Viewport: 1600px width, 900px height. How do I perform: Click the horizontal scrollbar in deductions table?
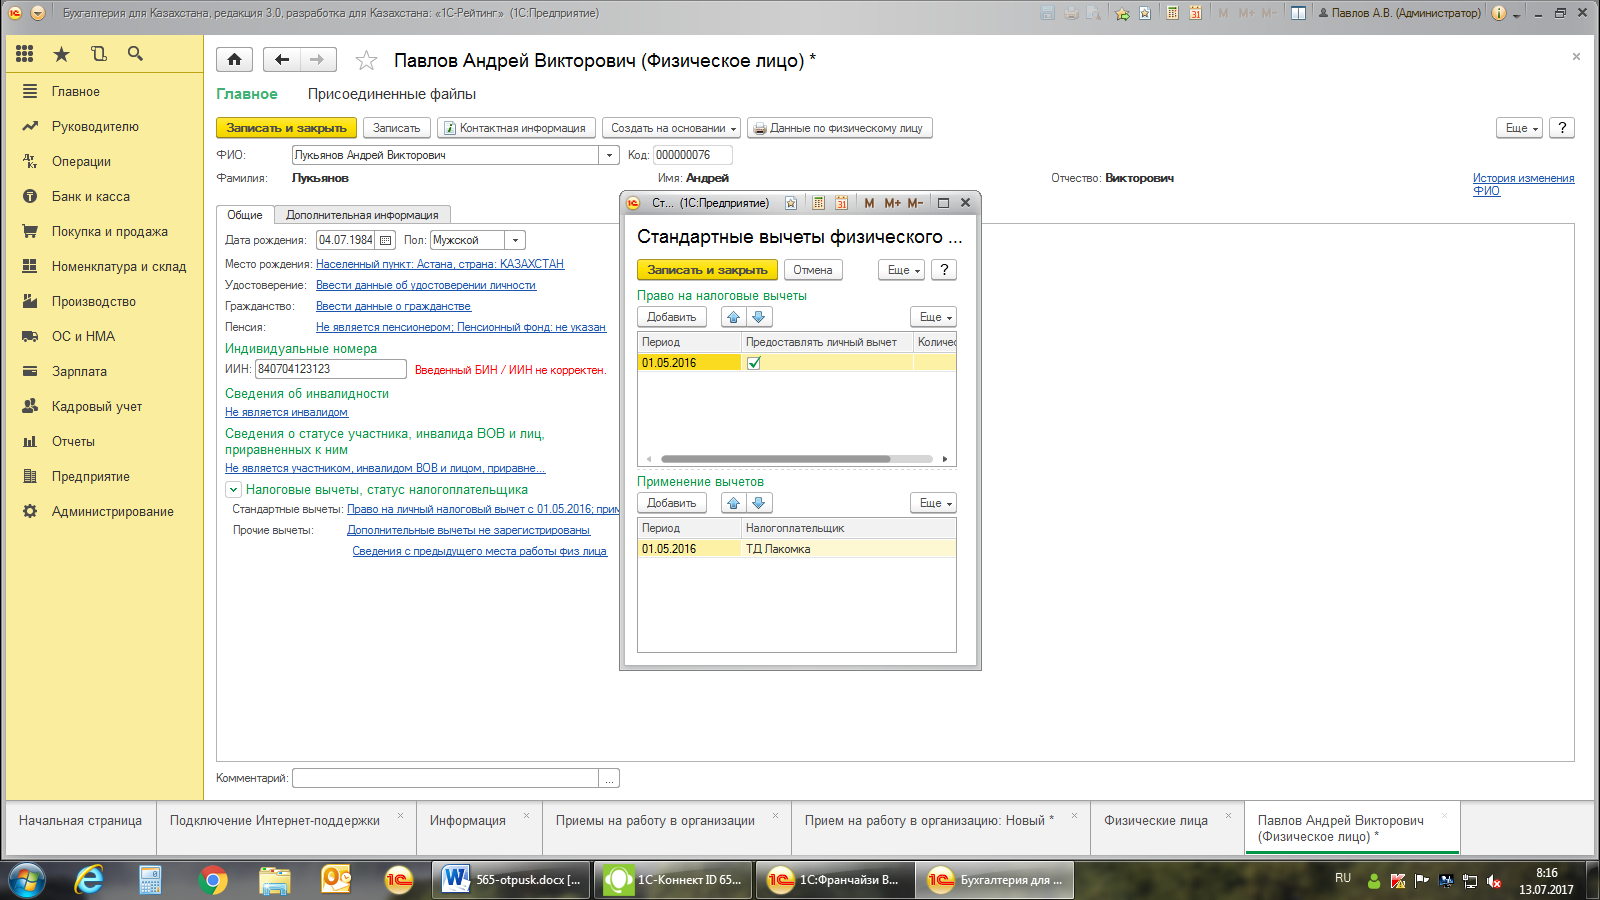776,459
